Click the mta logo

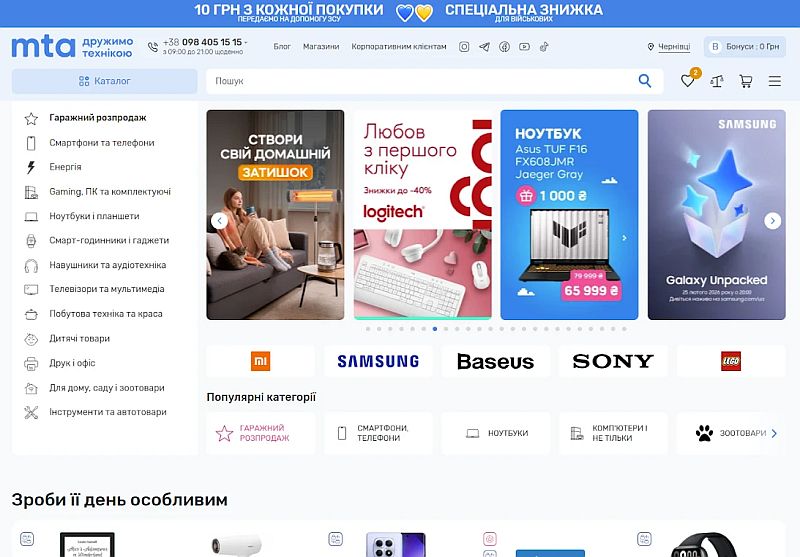(43, 46)
